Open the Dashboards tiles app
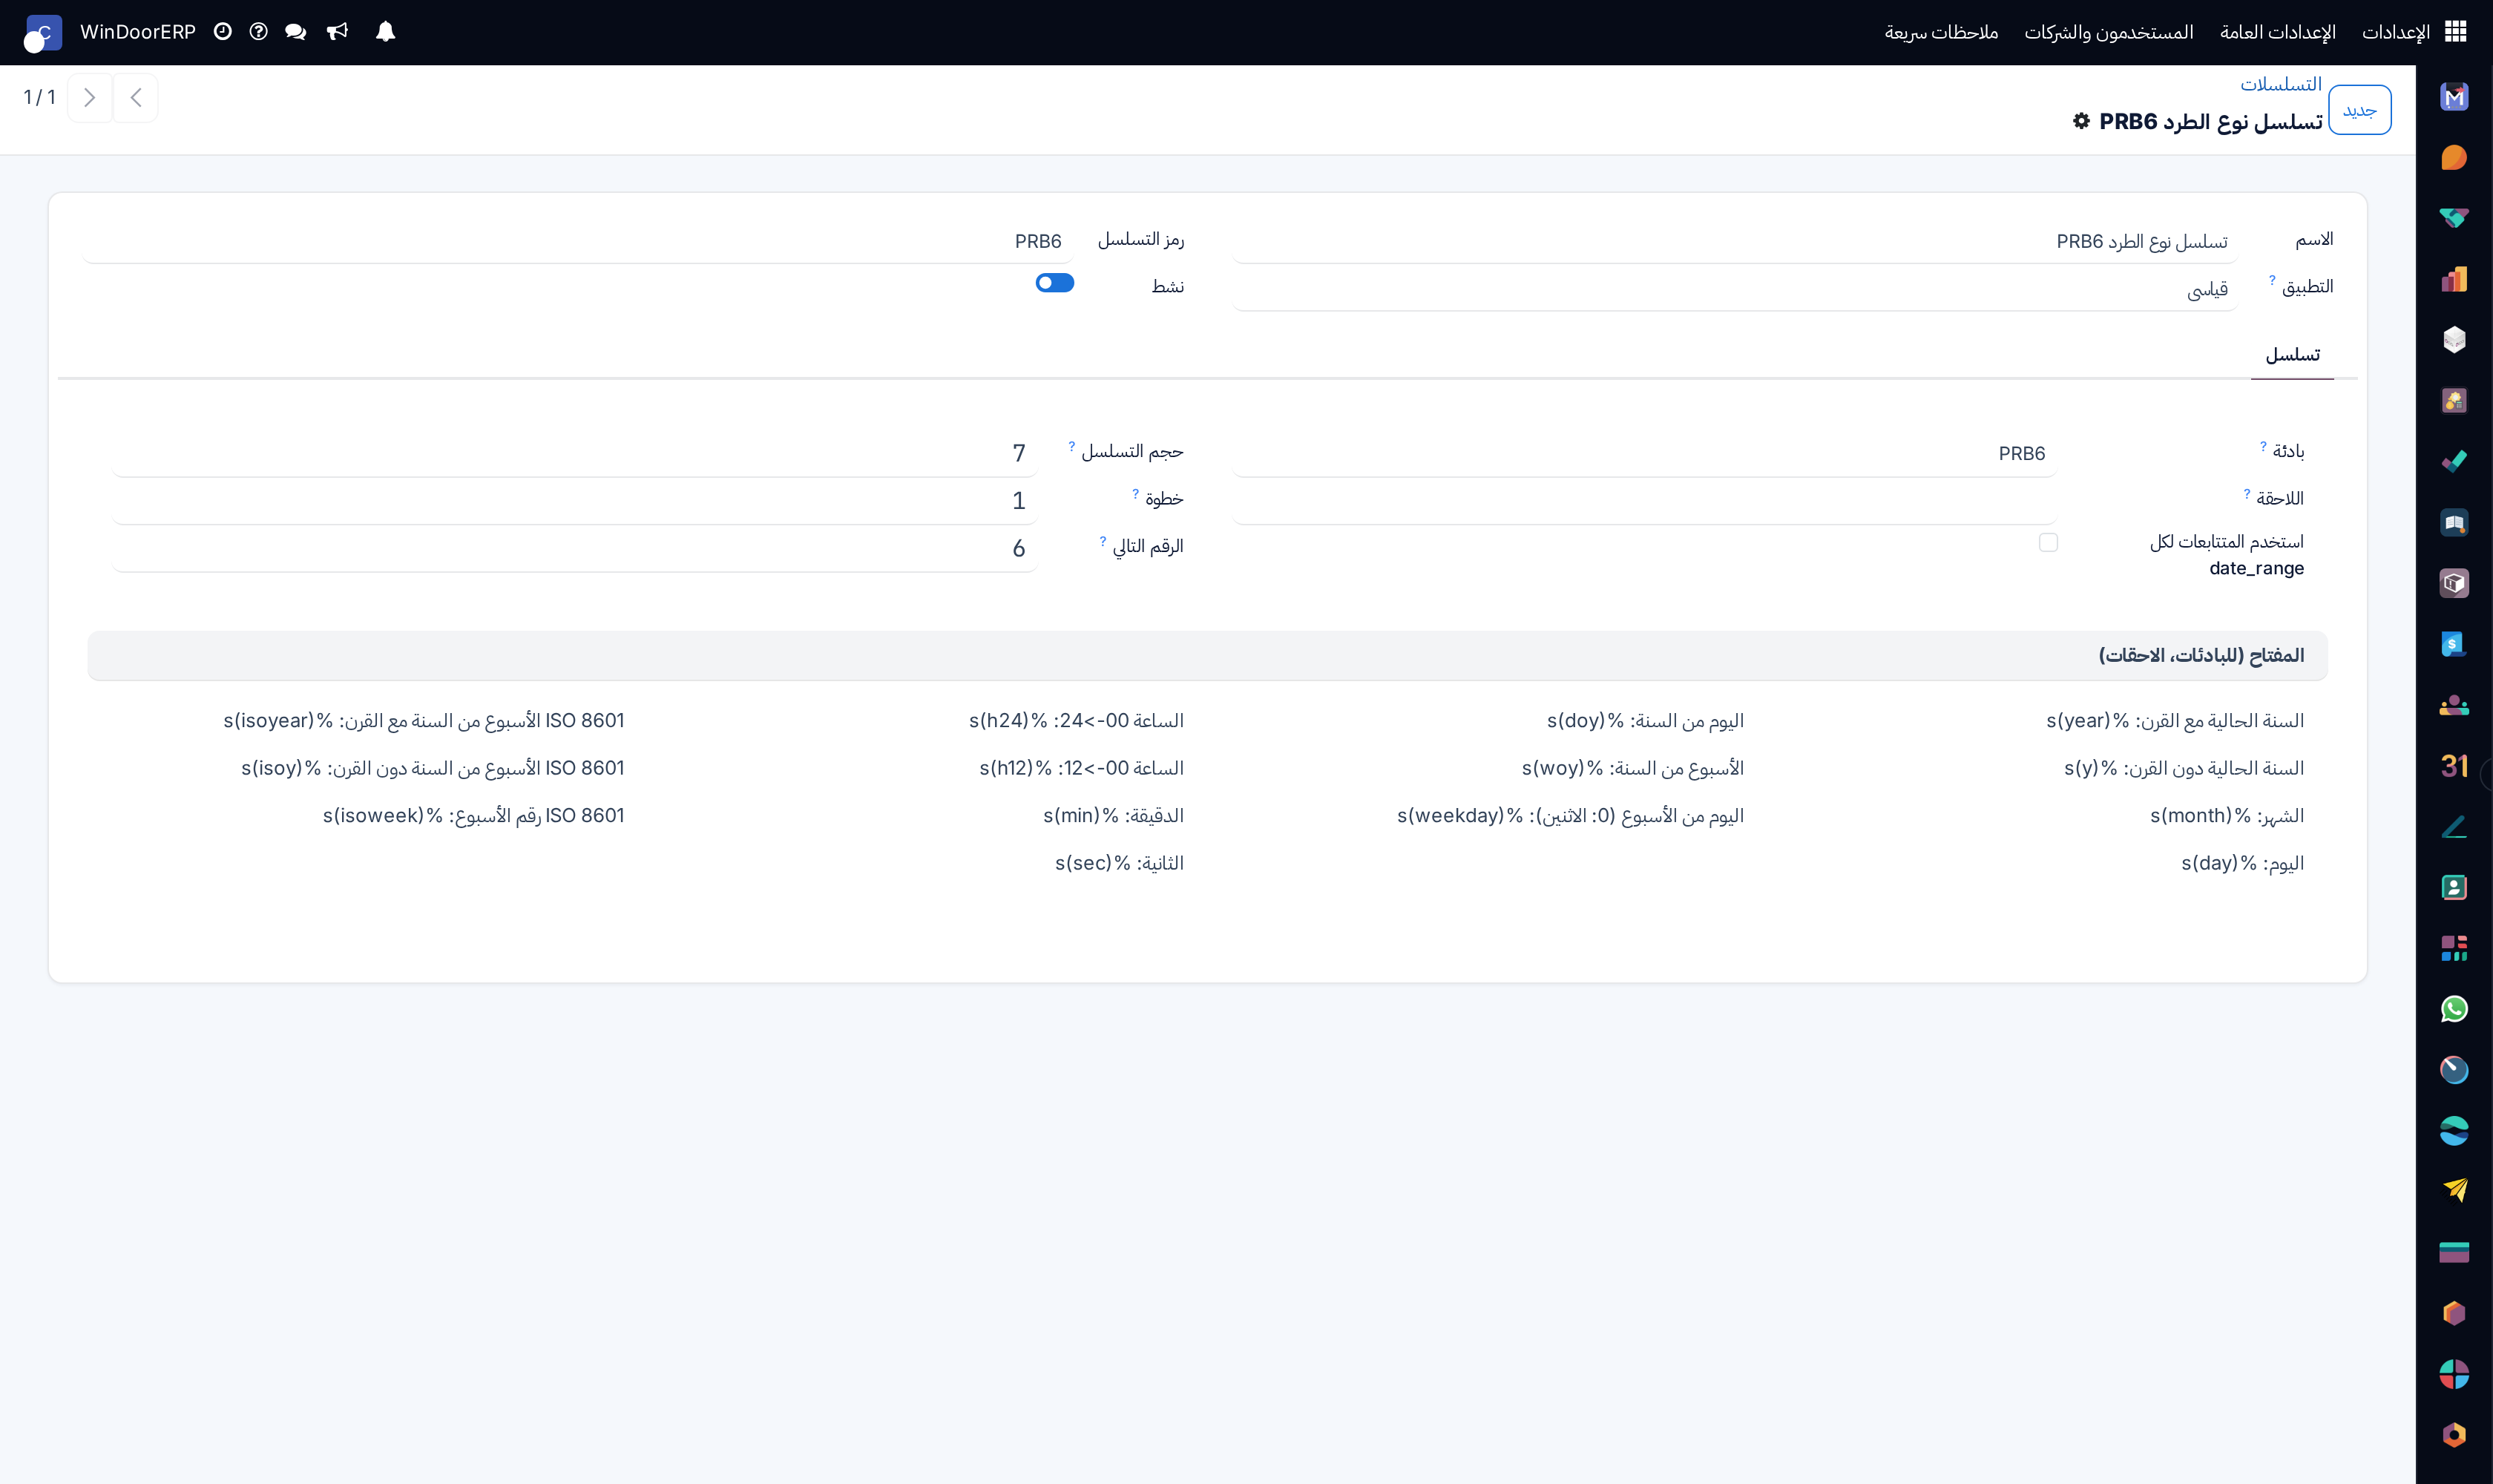Screen dimensions: 2493x1484 point(2454,948)
